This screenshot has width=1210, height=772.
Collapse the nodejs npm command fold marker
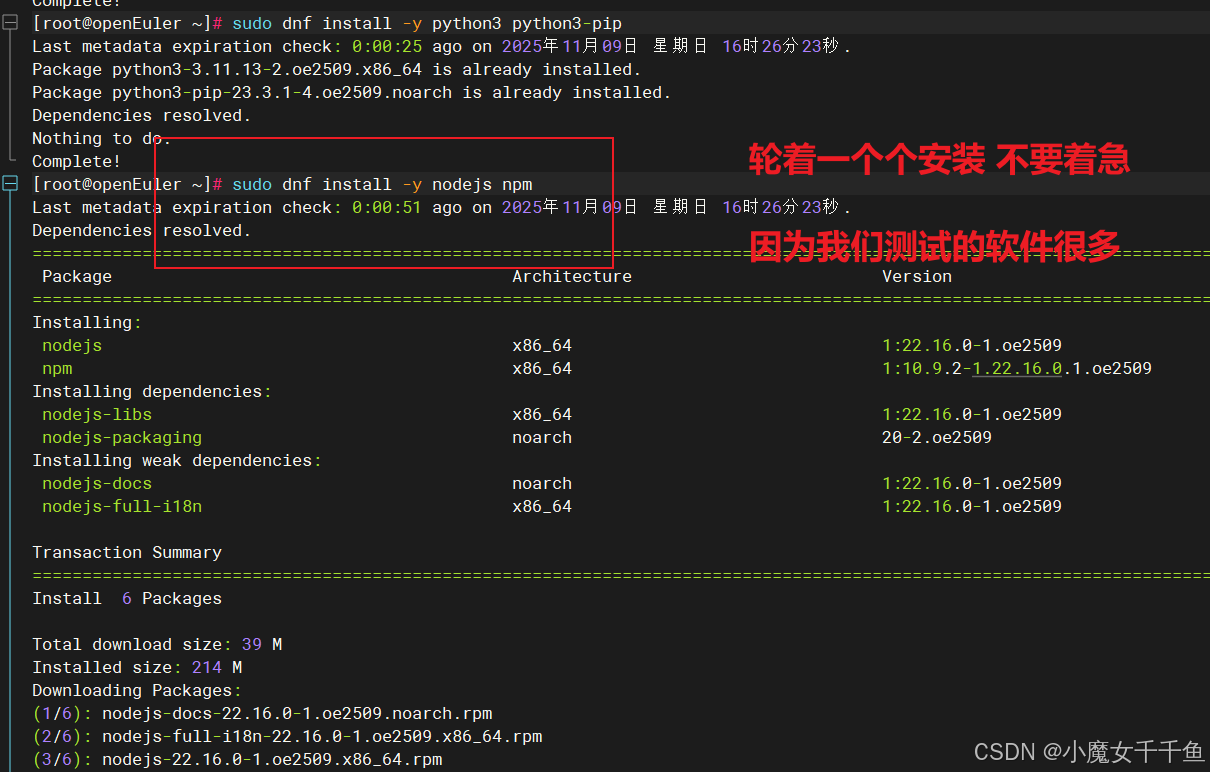coord(10,184)
